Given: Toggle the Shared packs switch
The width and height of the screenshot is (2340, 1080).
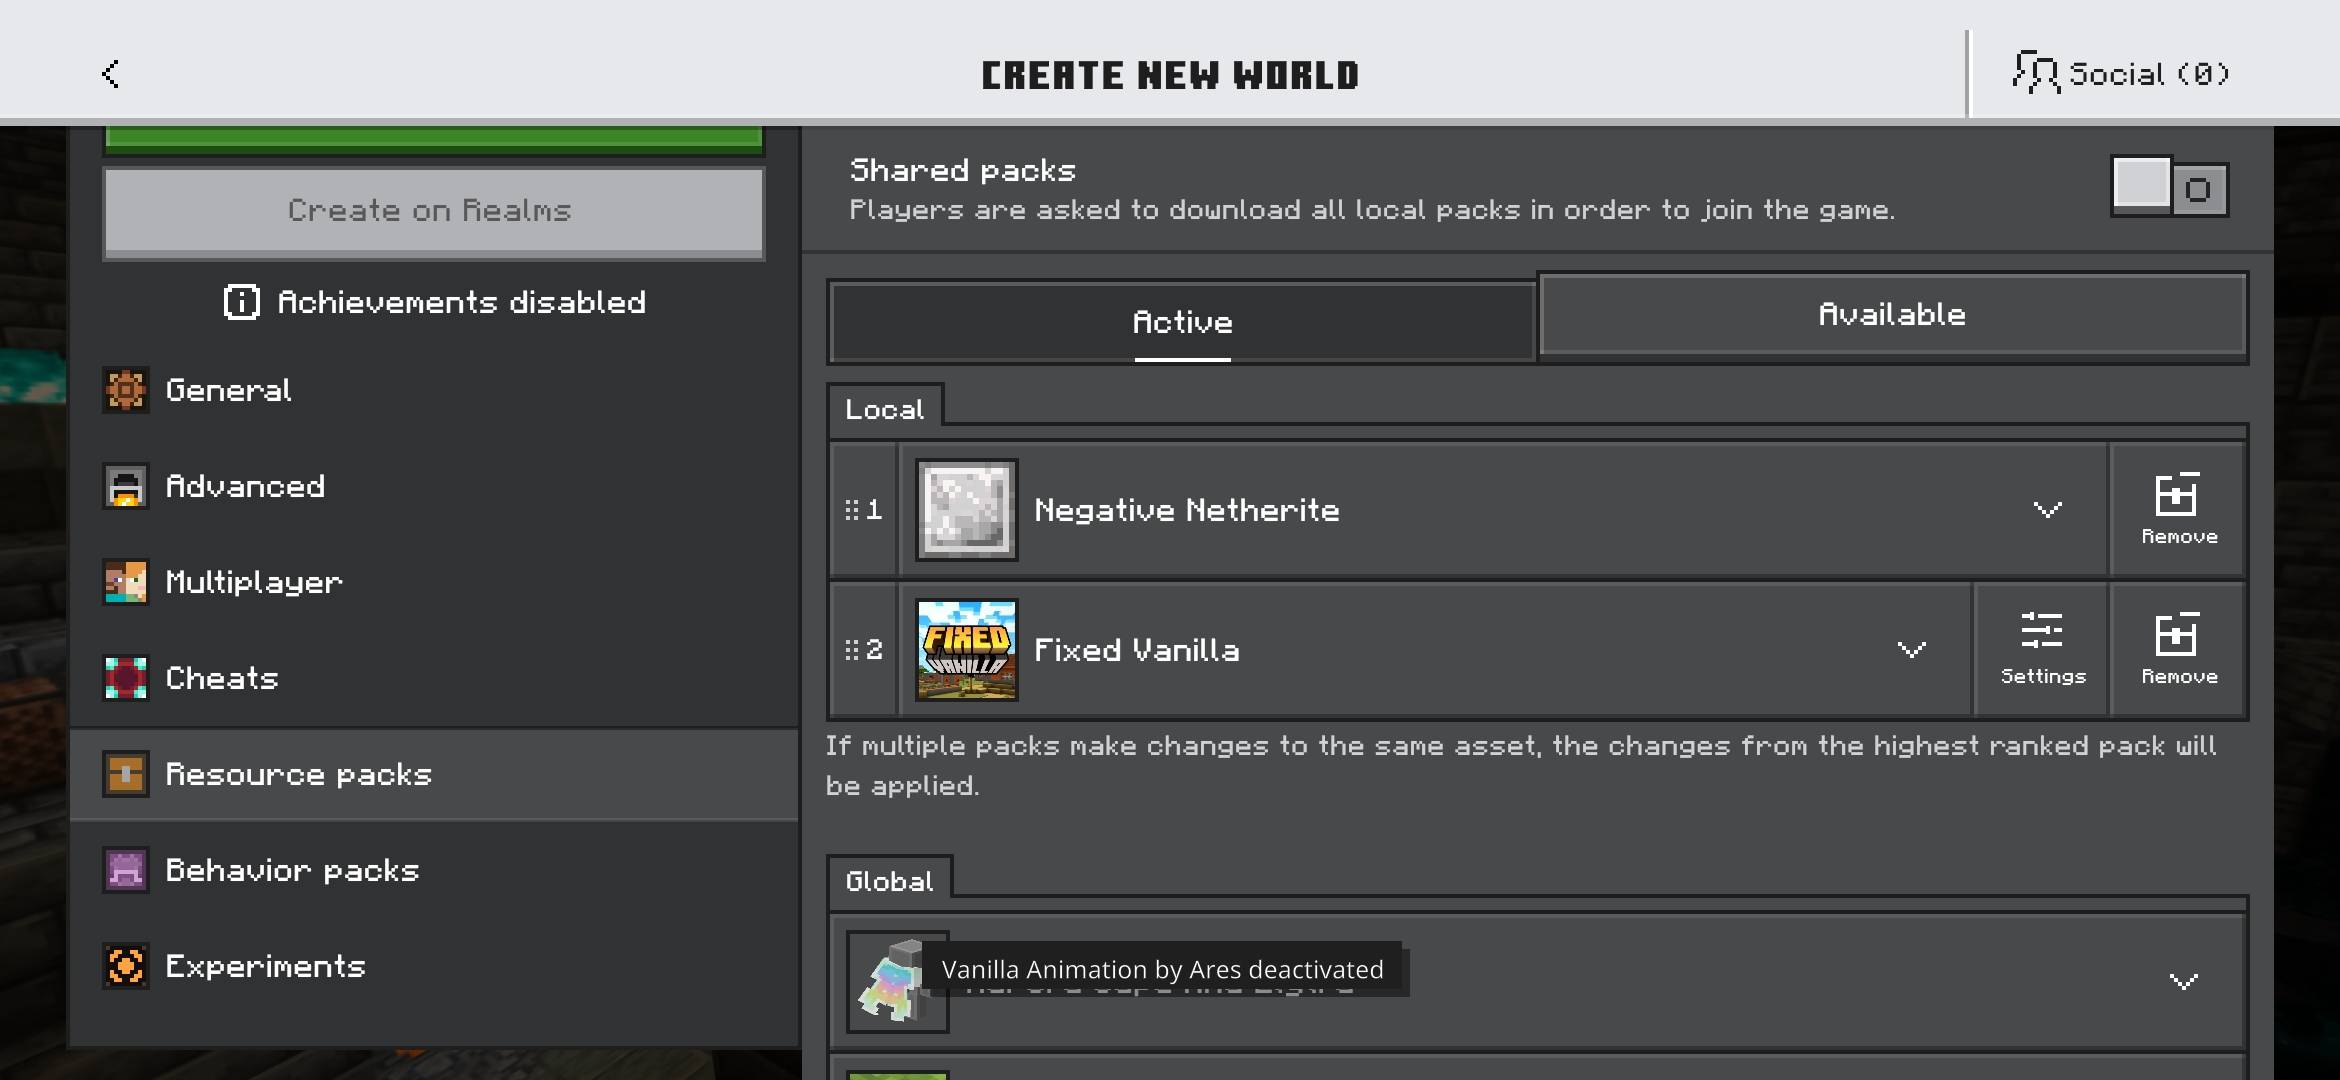Looking at the screenshot, I should point(2169,187).
